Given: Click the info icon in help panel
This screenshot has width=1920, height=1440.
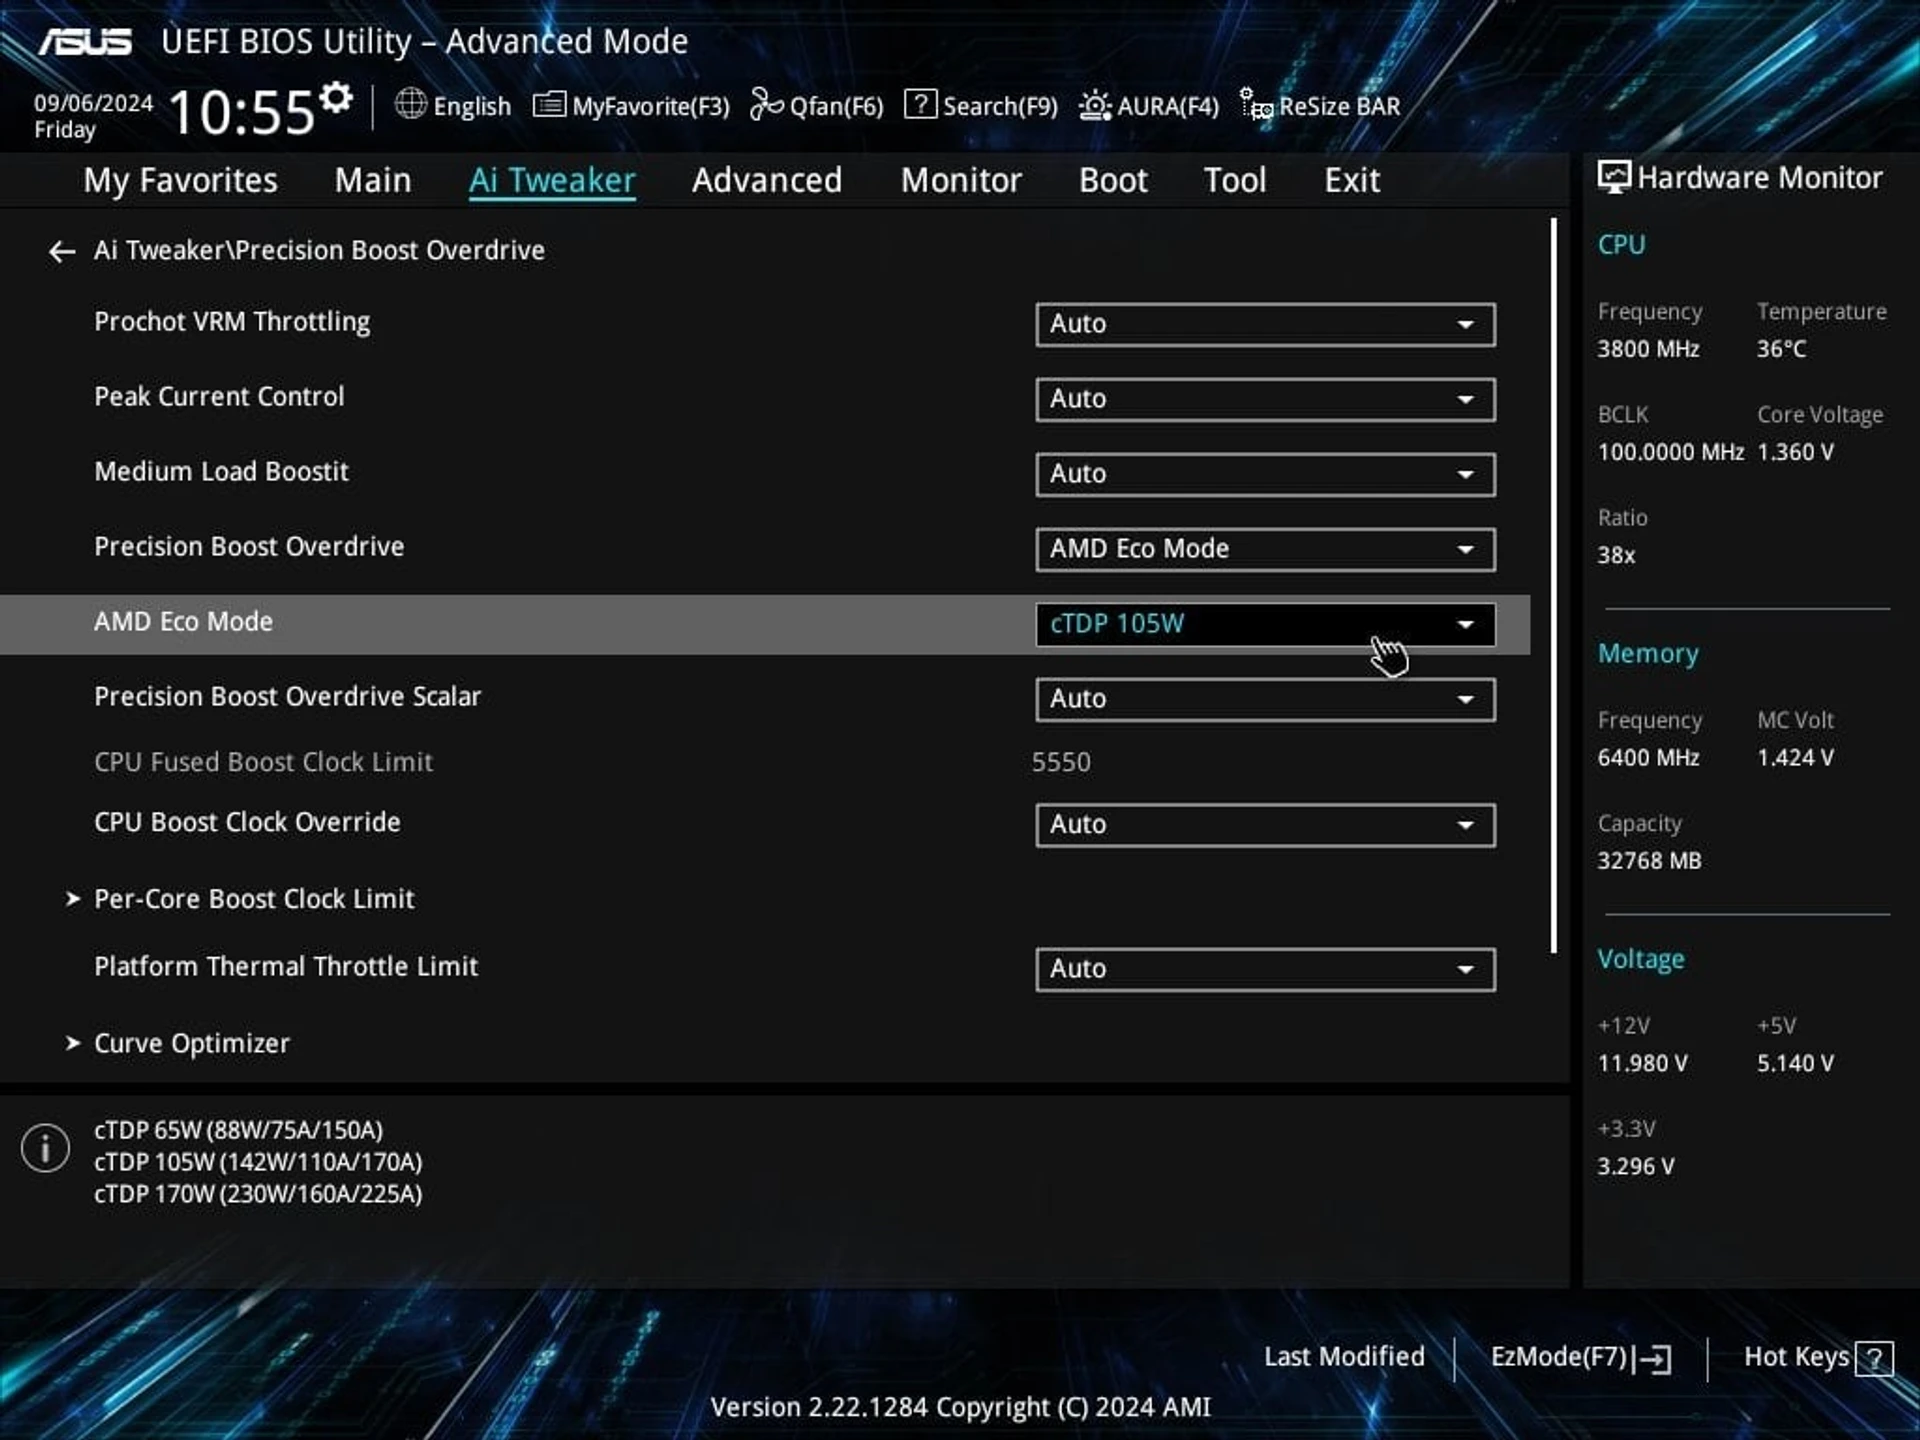Looking at the screenshot, I should tap(45, 1148).
